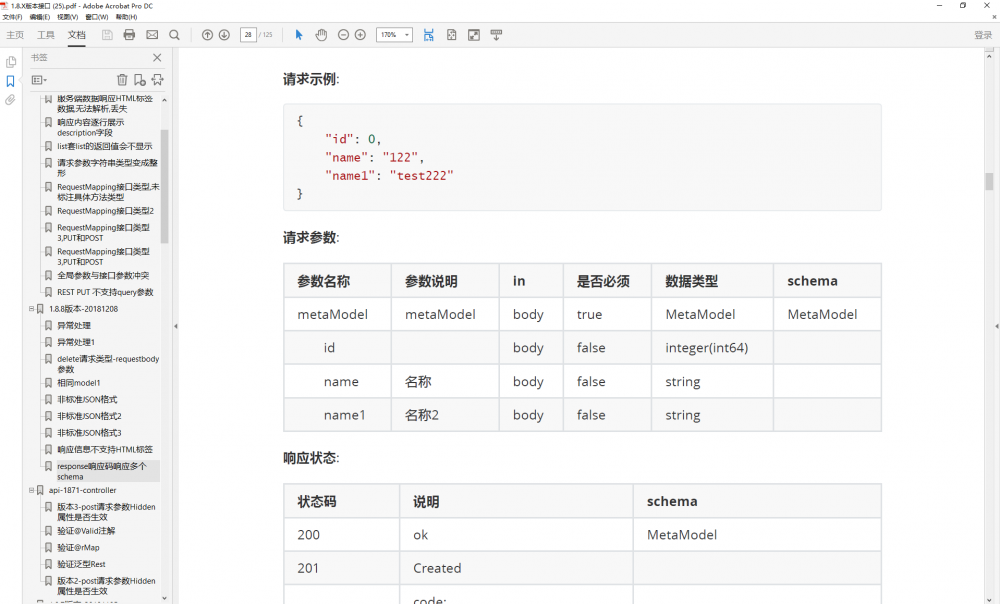The height and width of the screenshot is (604, 1000).
Task: Delete selected bookmark with trash icon
Action: coord(122,79)
